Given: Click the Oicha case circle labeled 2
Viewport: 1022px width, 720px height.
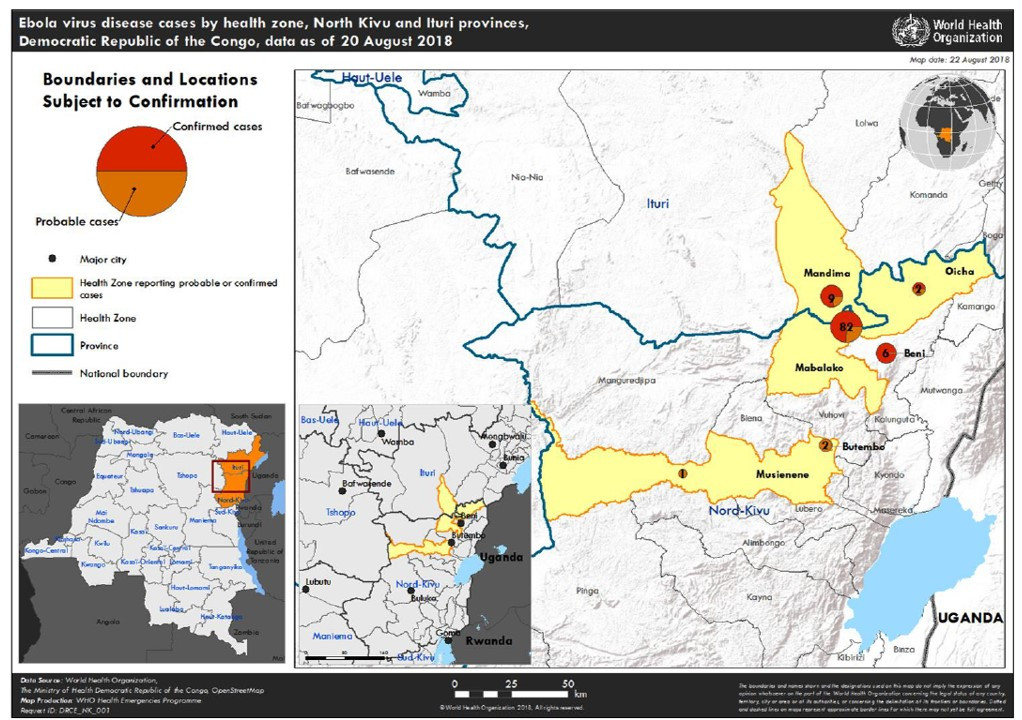Looking at the screenshot, I should 918,289.
